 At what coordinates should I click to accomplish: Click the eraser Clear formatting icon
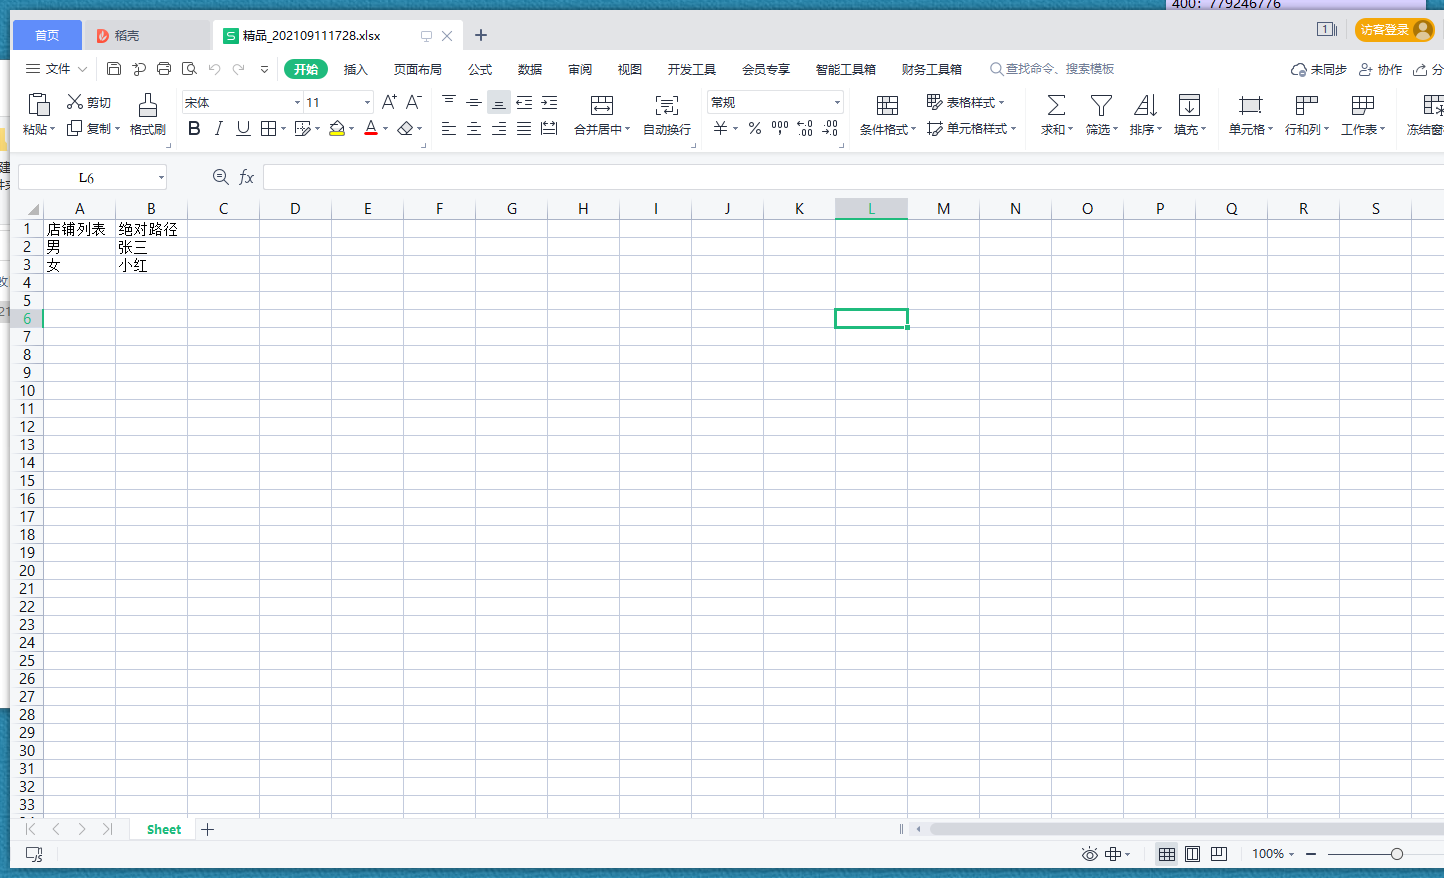[x=405, y=128]
